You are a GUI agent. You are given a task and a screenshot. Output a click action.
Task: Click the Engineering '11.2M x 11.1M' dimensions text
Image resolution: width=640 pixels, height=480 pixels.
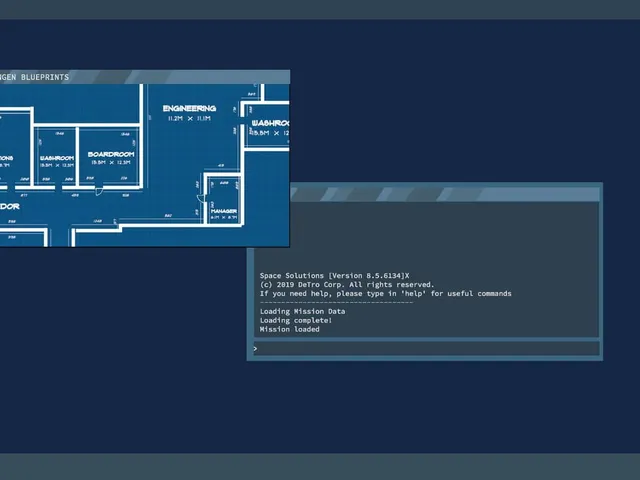click(x=189, y=118)
